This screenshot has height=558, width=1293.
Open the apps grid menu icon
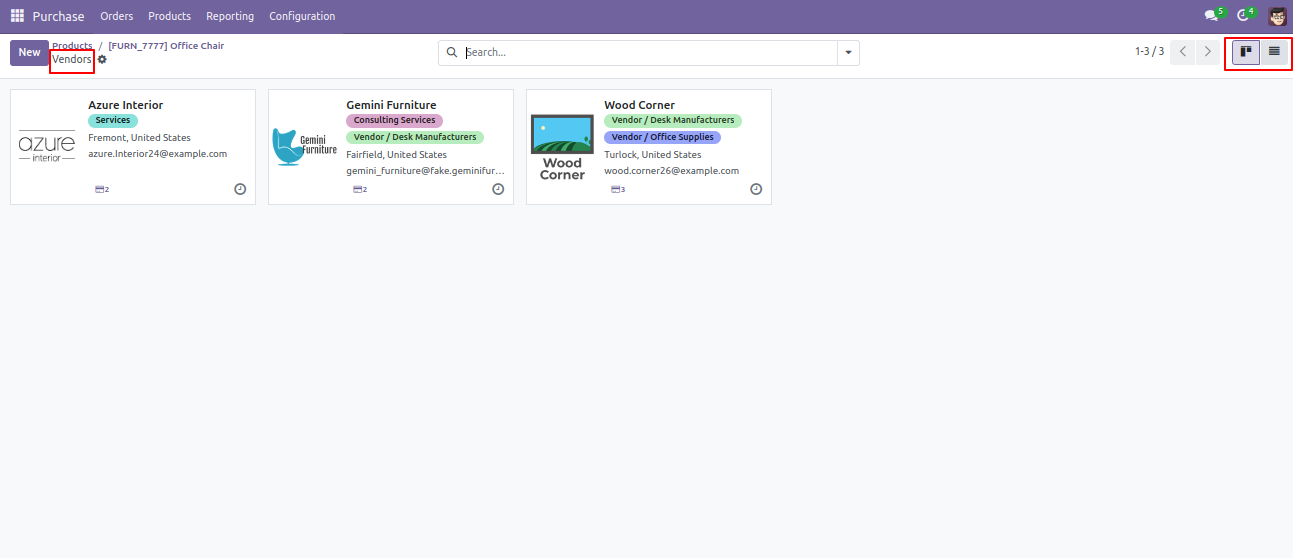click(x=17, y=16)
